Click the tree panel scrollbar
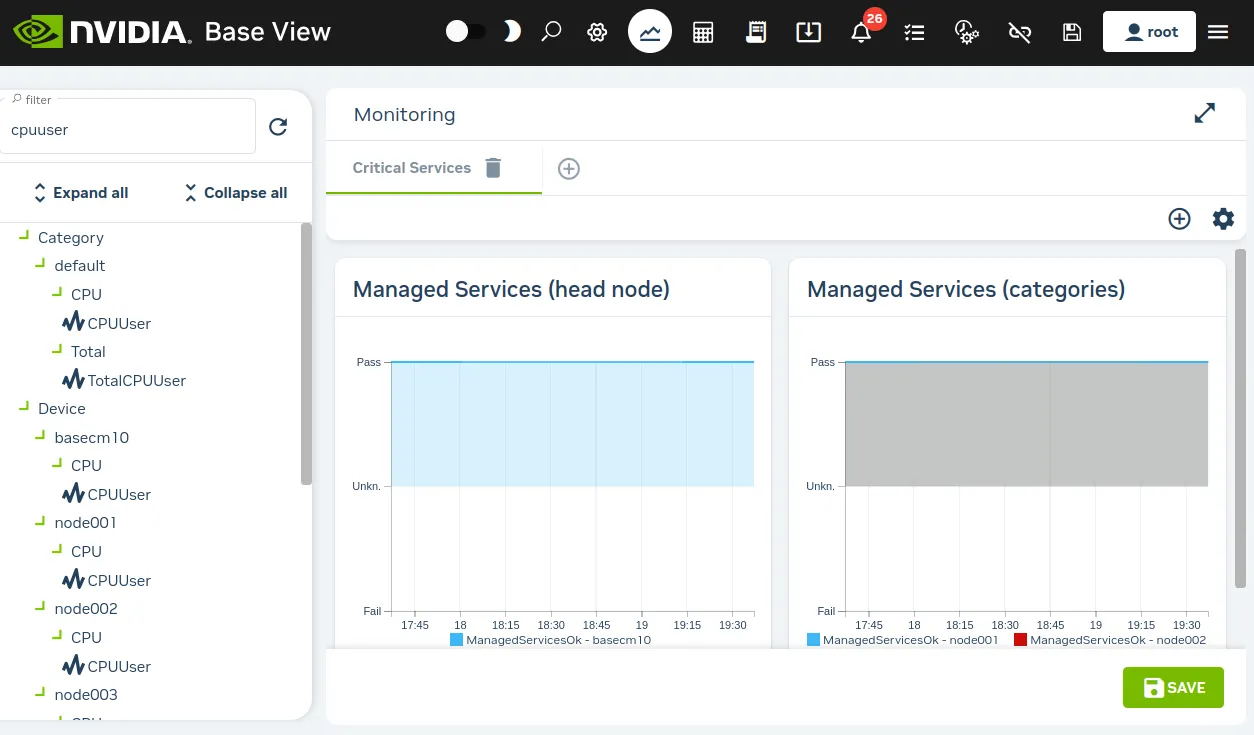Viewport: 1254px width, 735px height. pyautogui.click(x=306, y=354)
